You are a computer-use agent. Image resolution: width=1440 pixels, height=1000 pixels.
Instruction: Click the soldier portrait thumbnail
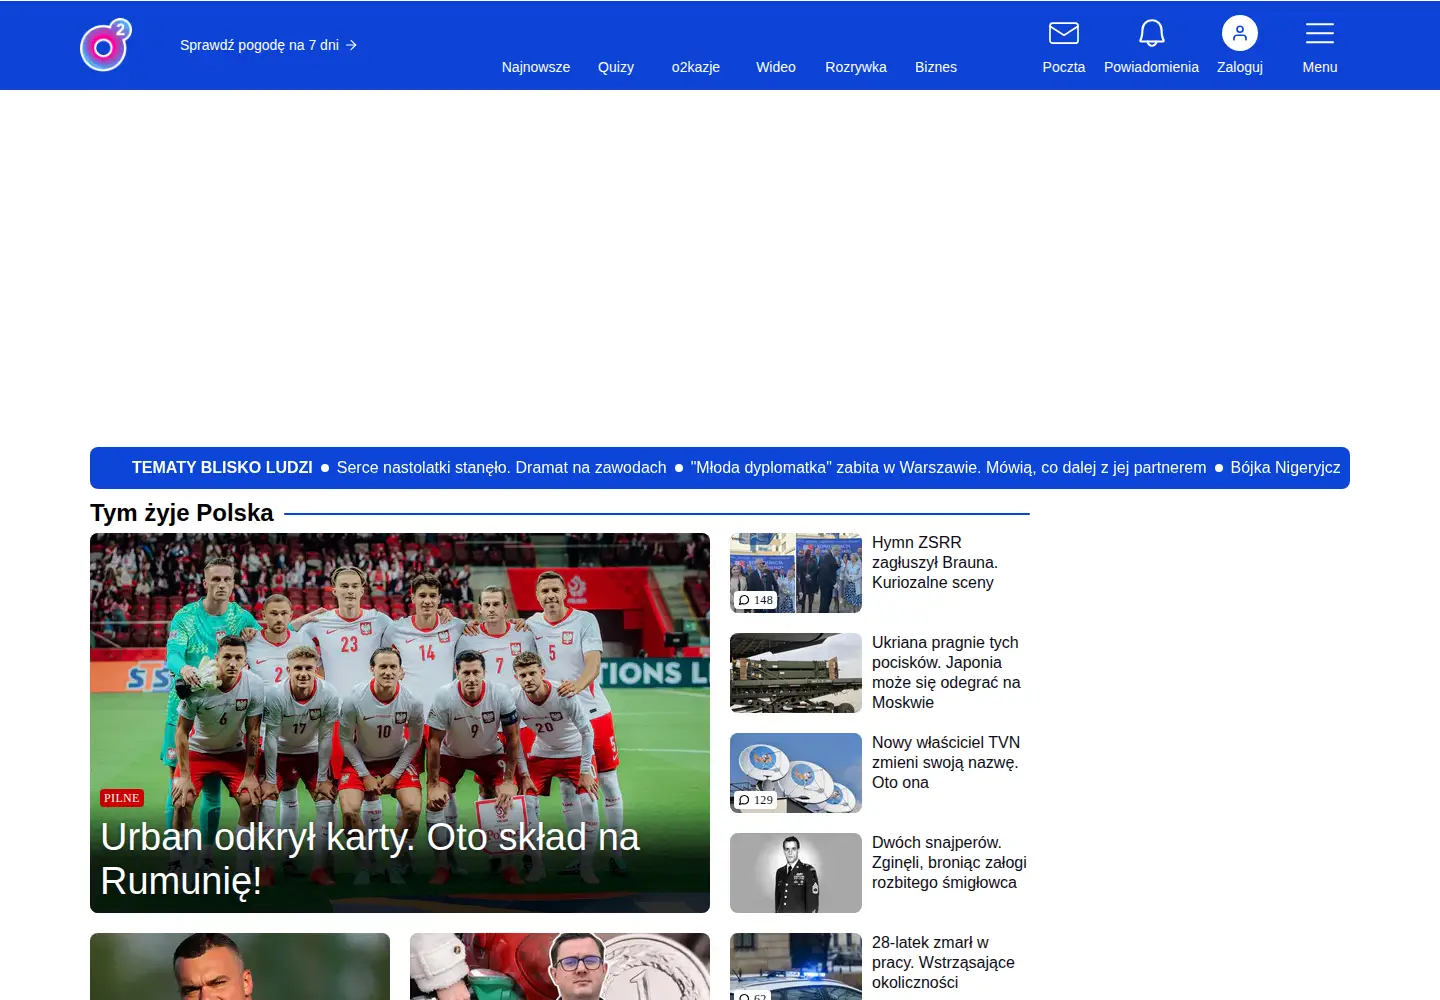[796, 873]
